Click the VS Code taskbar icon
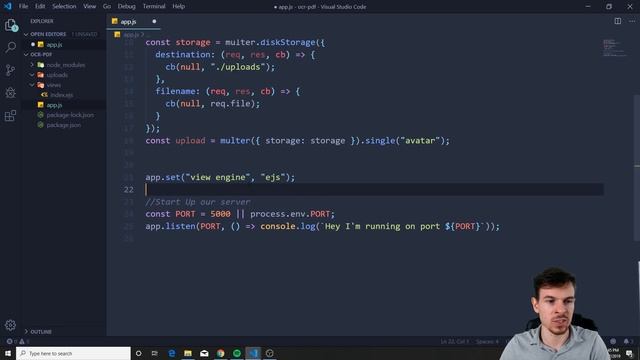640x360 pixels. [x=253, y=353]
